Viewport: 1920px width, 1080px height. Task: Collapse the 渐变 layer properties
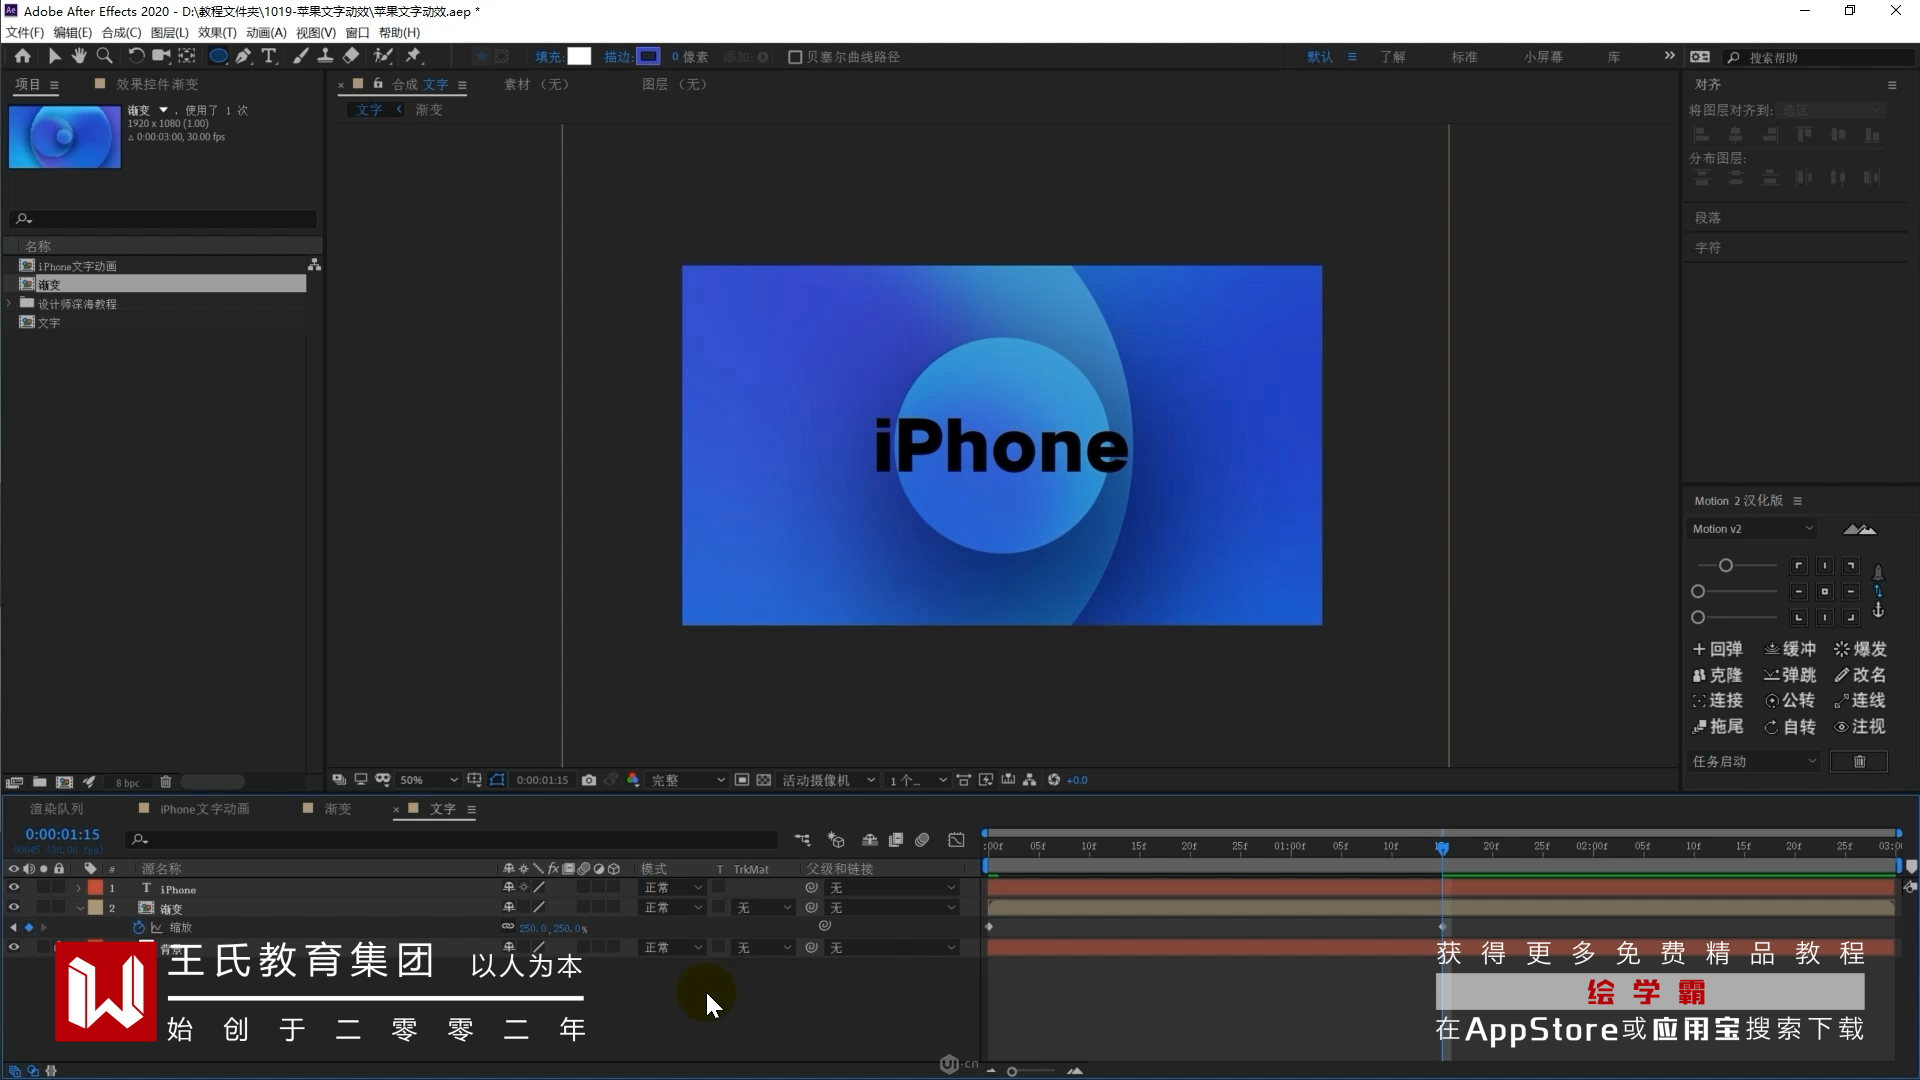click(x=80, y=908)
